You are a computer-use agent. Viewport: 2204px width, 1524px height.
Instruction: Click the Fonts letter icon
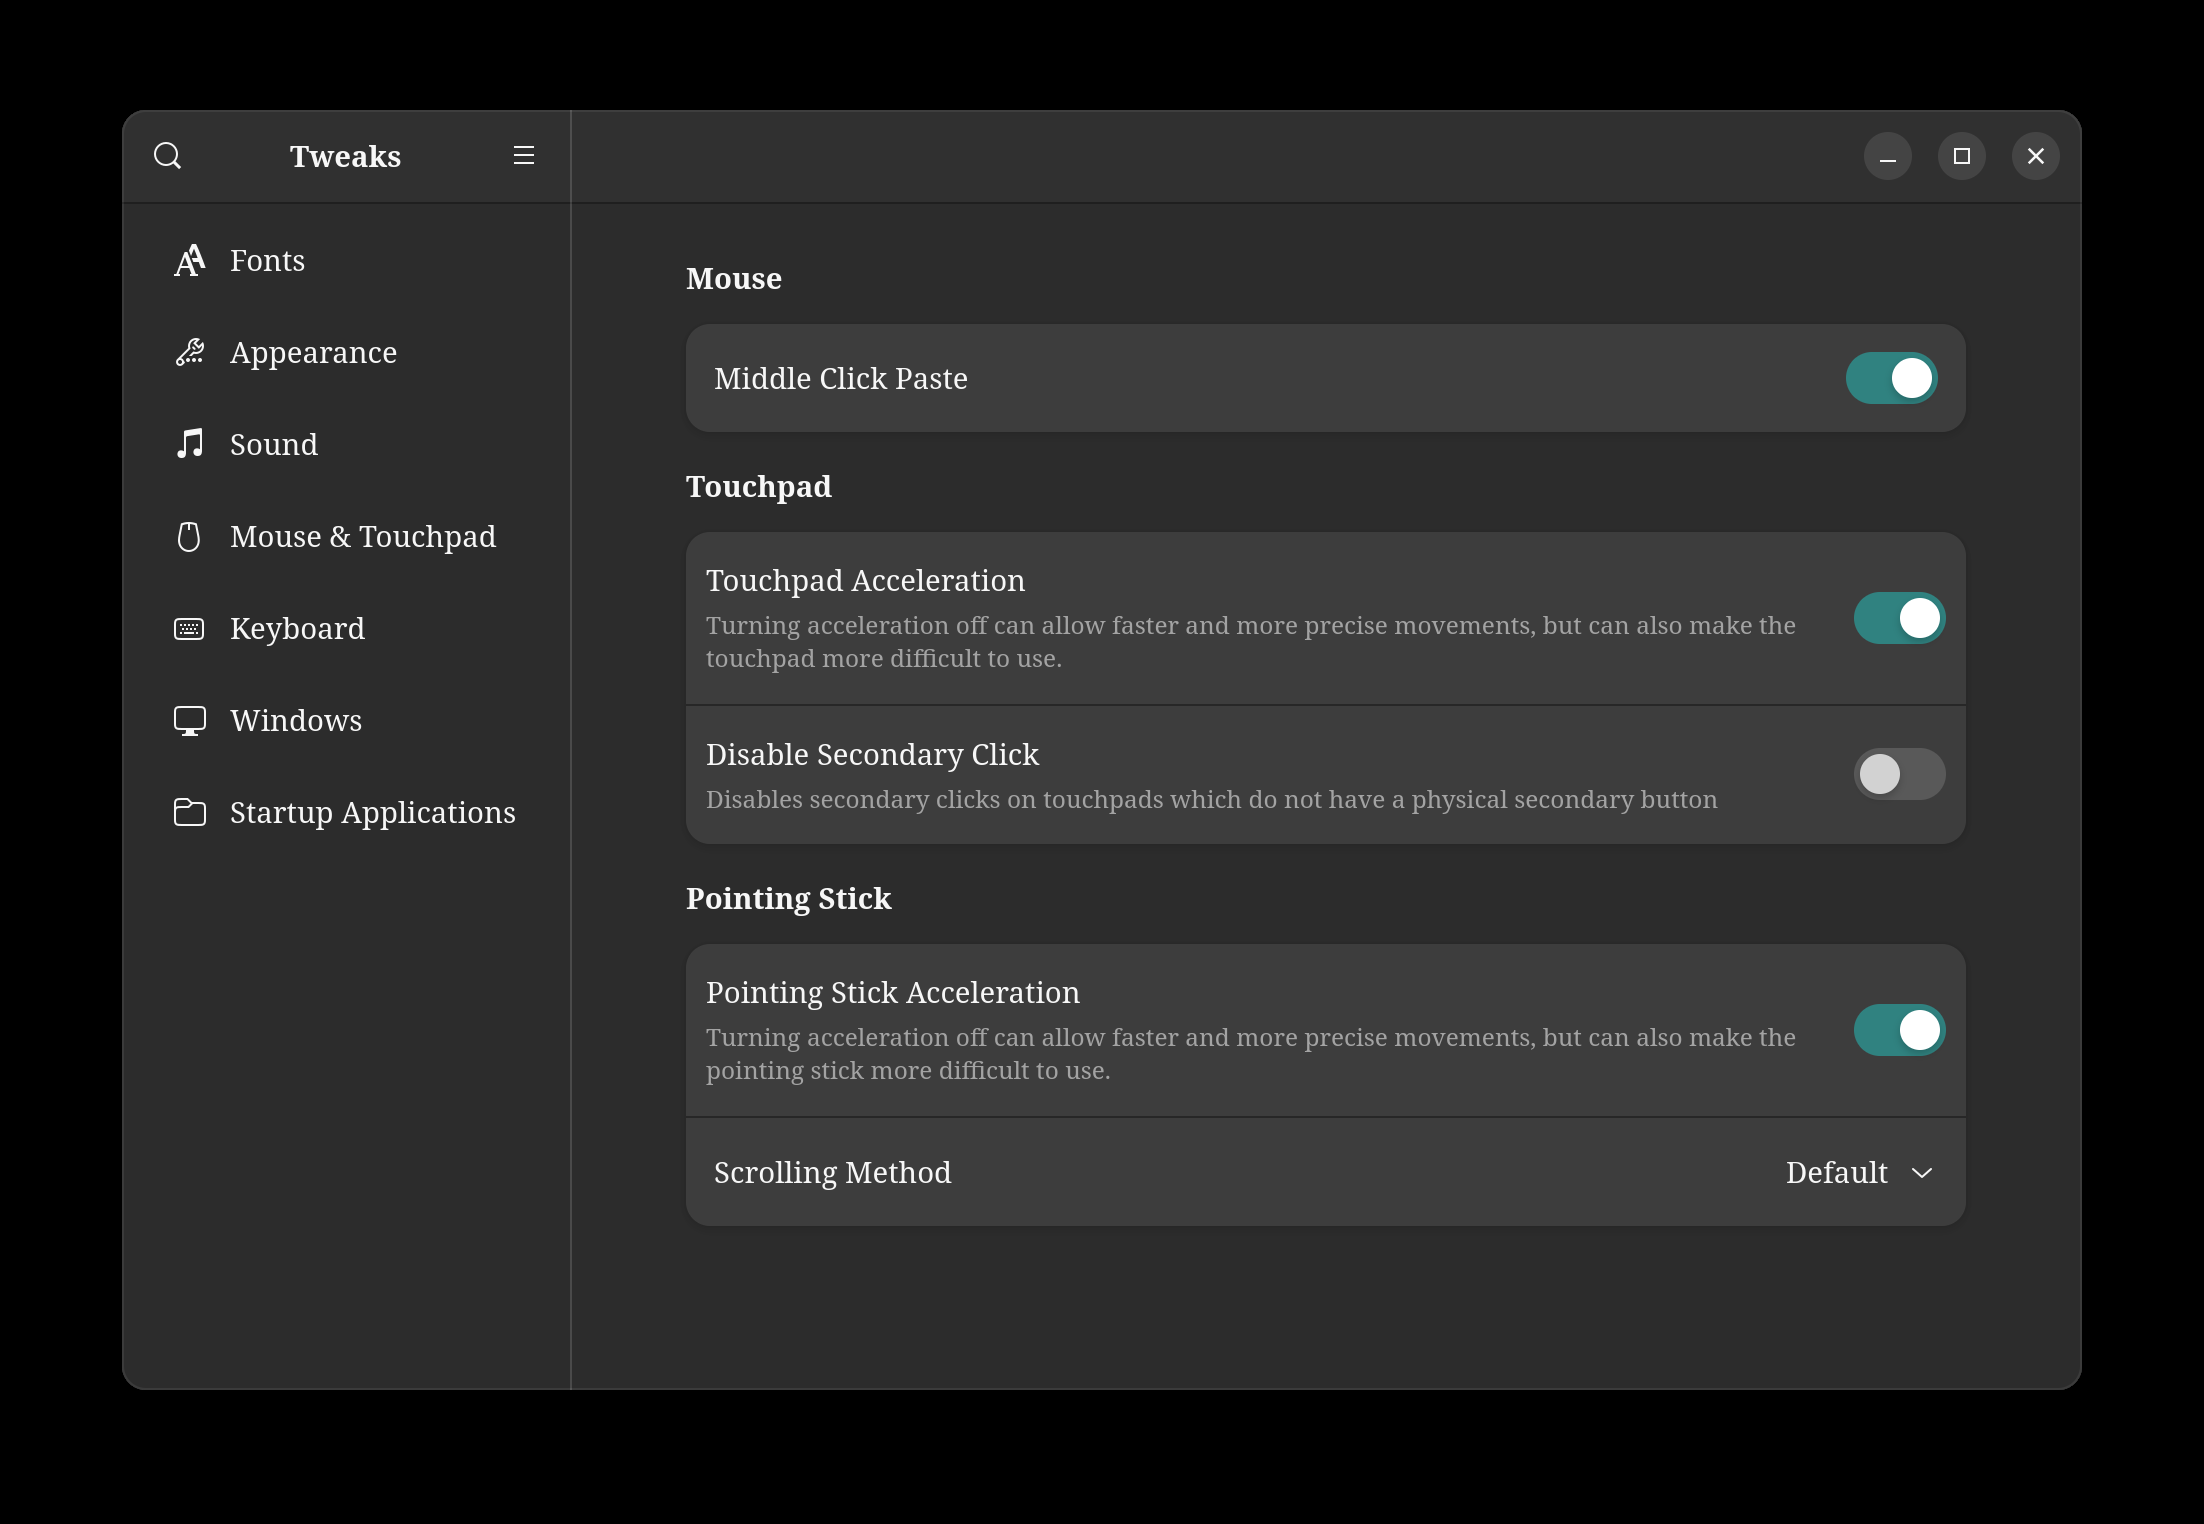click(x=189, y=260)
